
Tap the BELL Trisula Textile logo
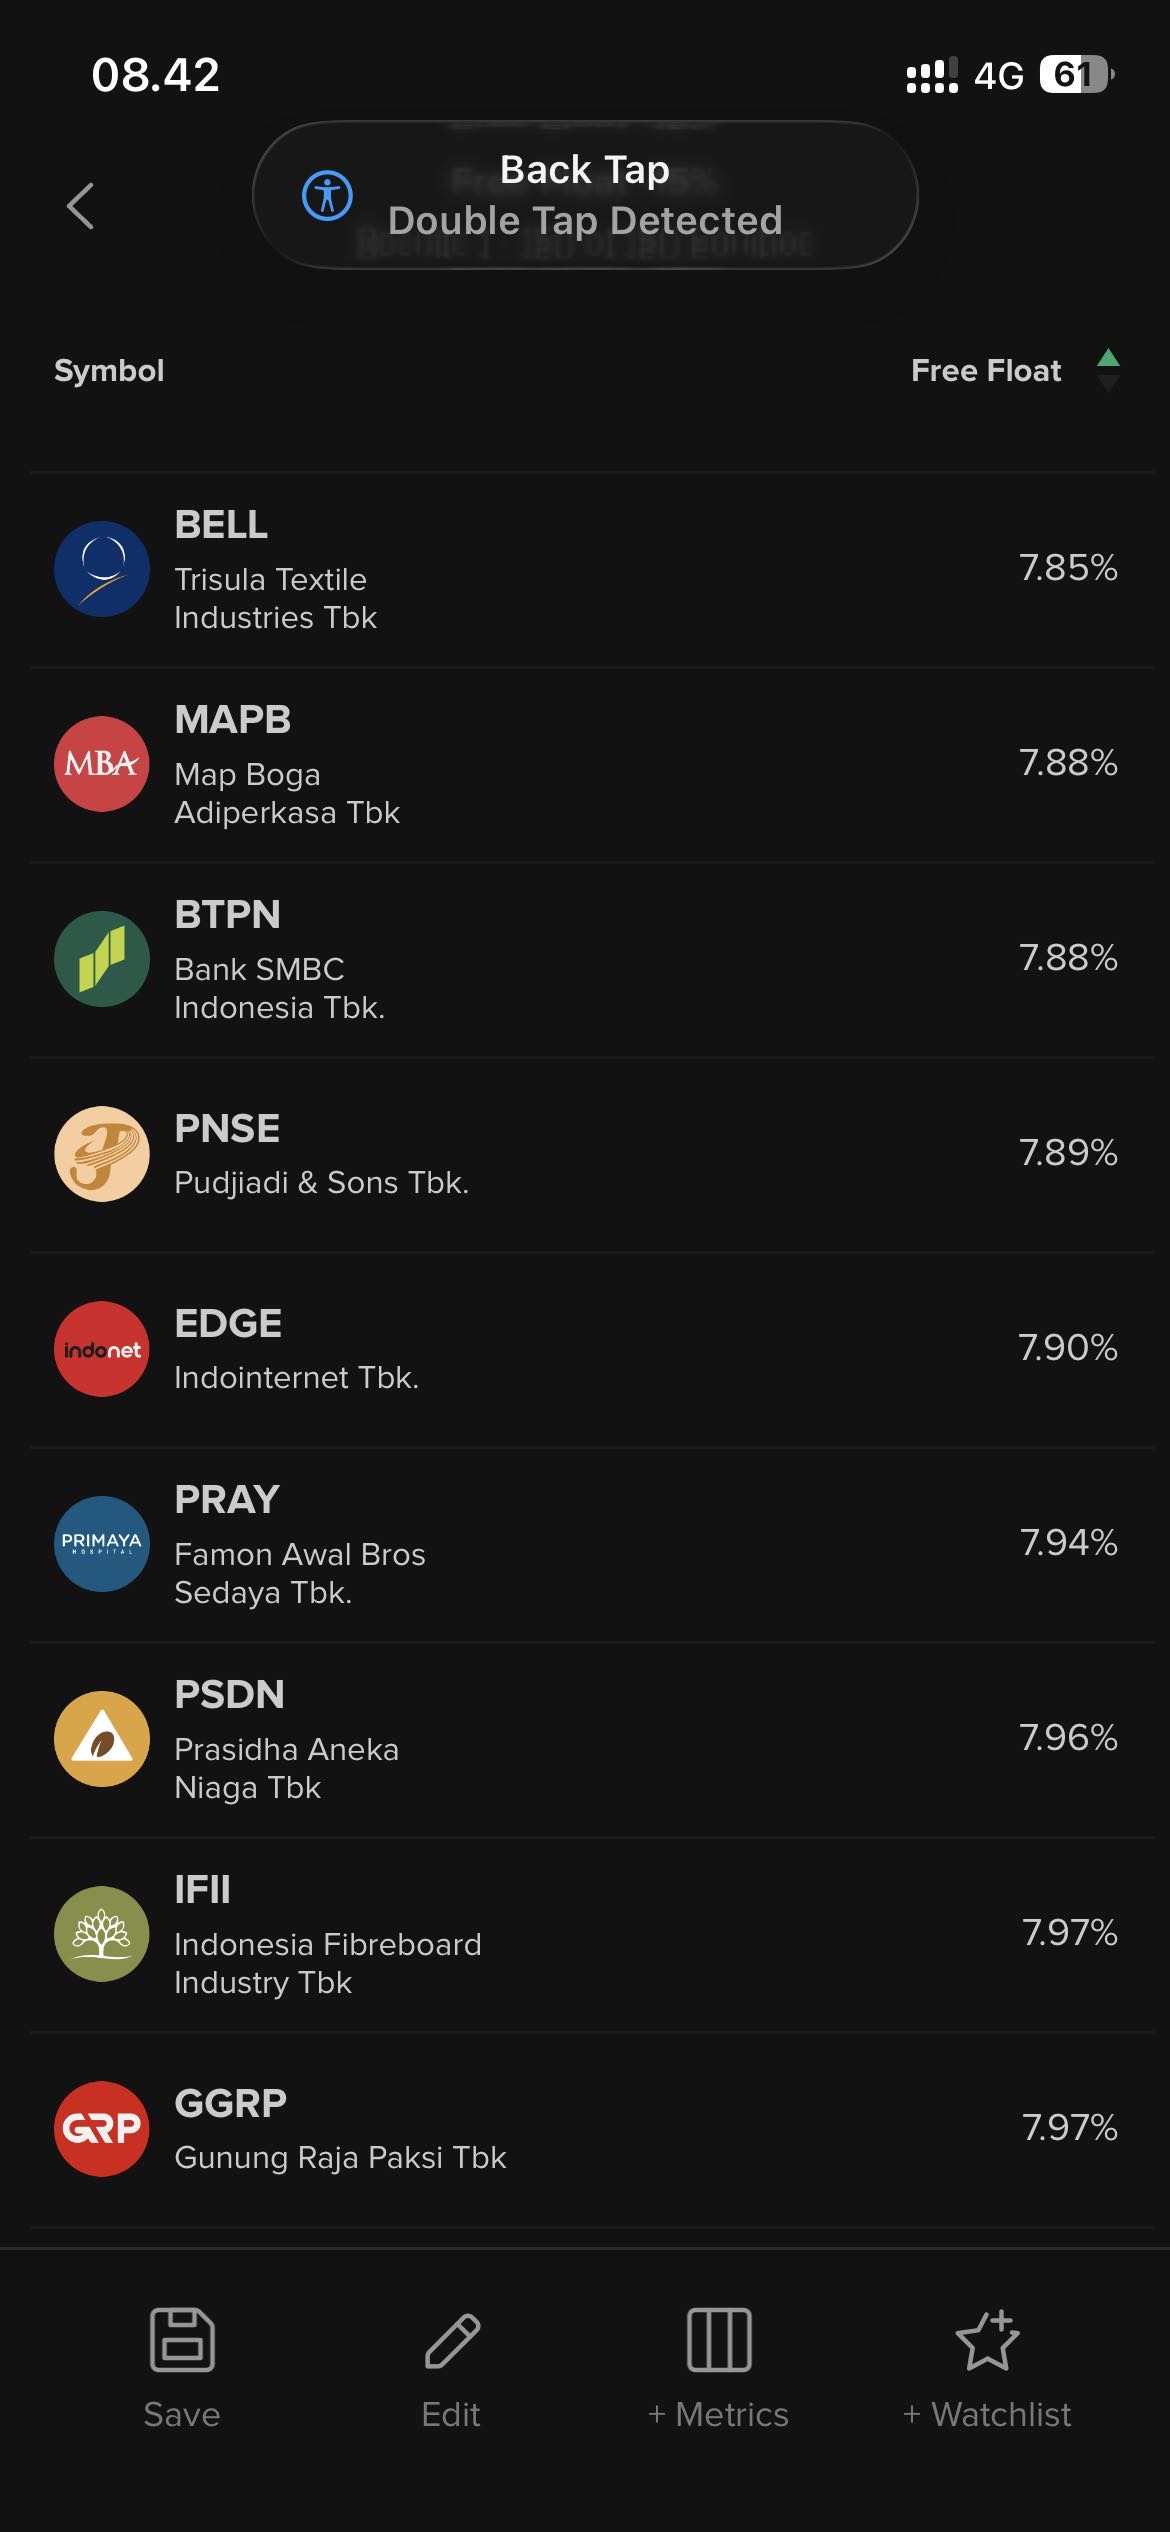tap(102, 569)
